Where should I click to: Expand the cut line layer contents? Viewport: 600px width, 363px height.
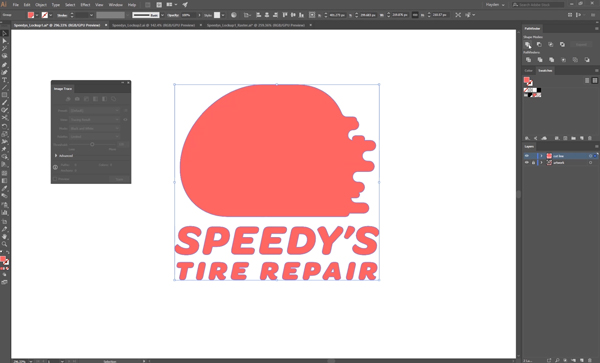coord(541,156)
